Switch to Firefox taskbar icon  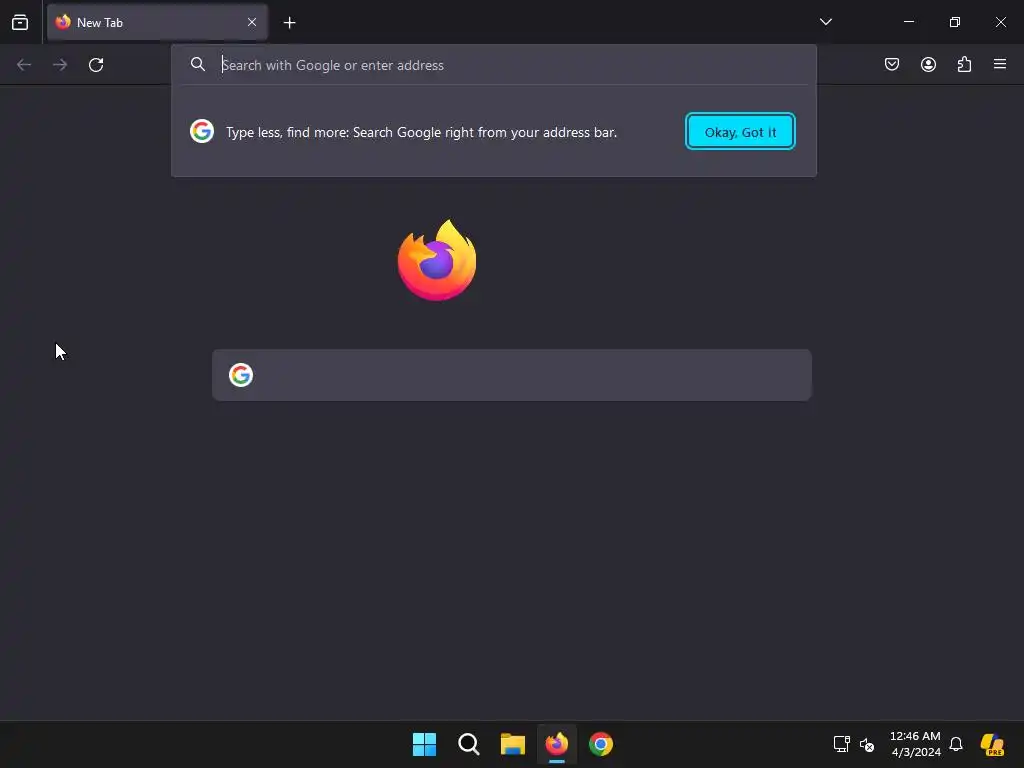557,744
